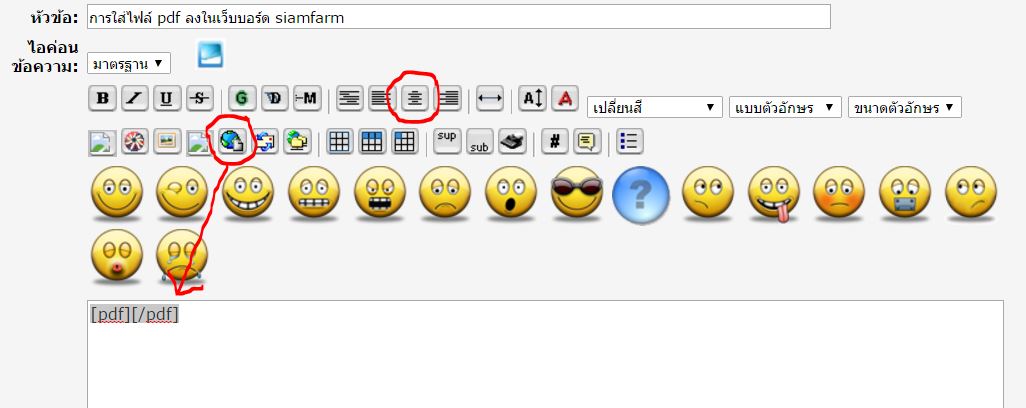
Task: Toggle bold text formatting button
Action: pos(103,98)
